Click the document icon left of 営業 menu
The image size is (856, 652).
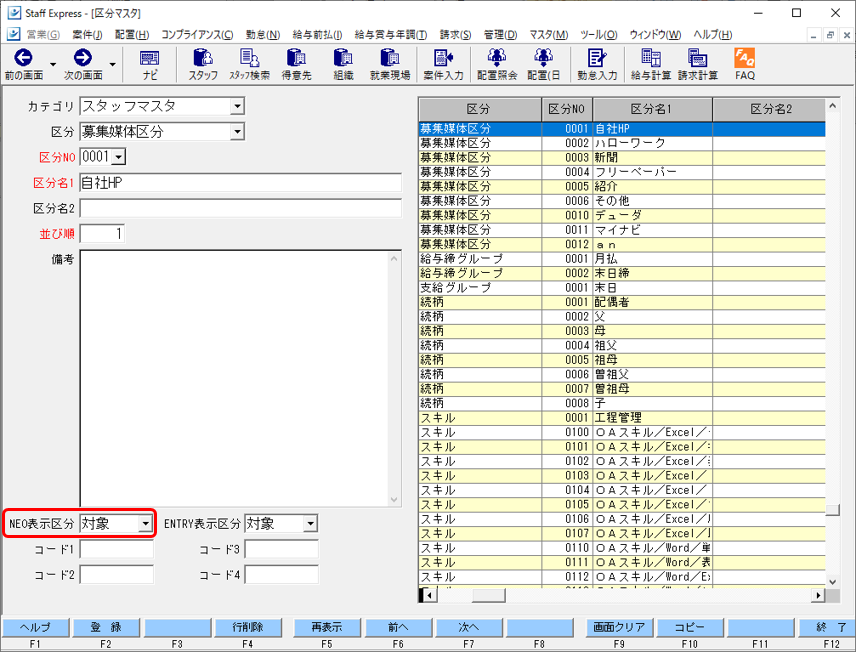[x=14, y=34]
